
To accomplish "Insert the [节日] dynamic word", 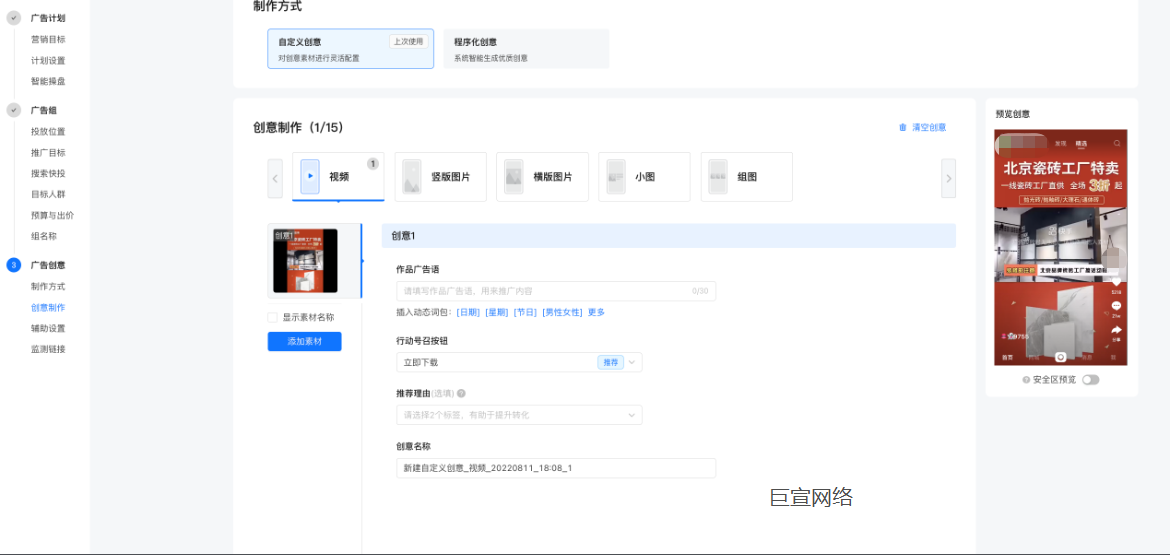I will tap(525, 313).
